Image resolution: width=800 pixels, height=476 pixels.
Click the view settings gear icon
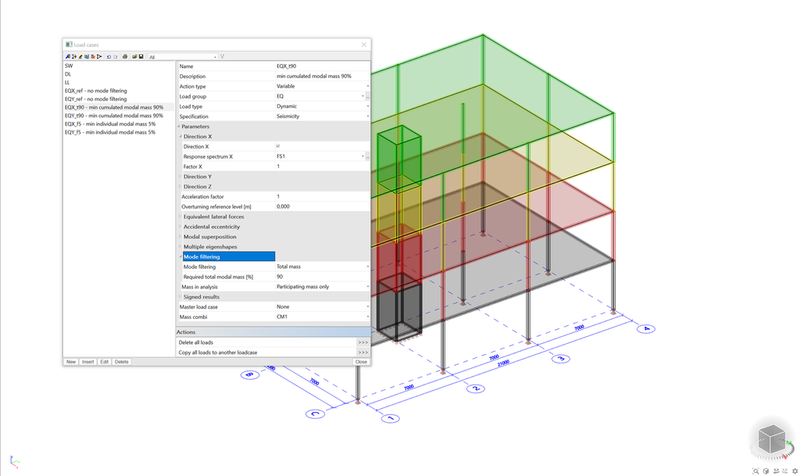click(795, 471)
